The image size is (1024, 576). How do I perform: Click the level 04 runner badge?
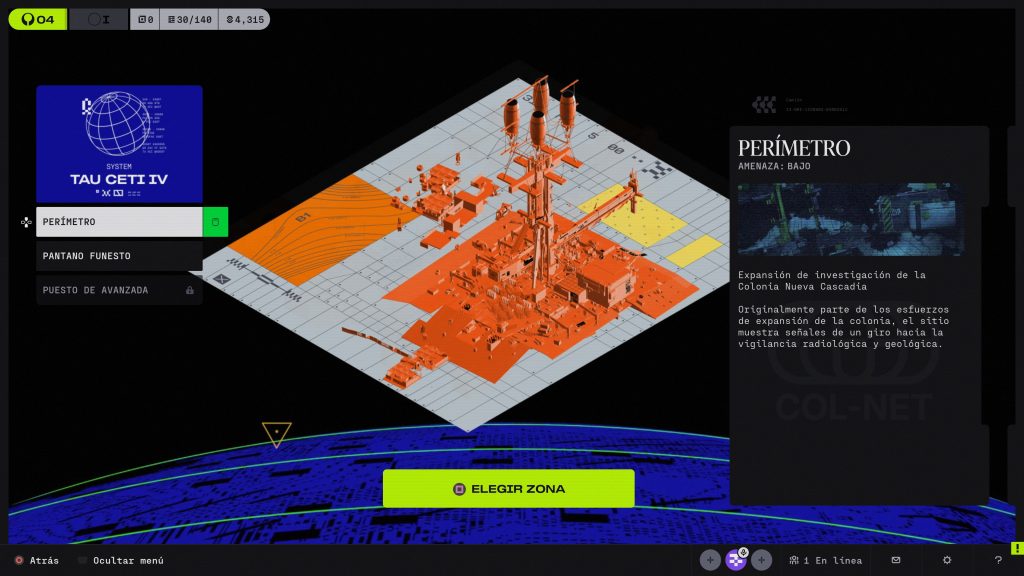point(38,19)
